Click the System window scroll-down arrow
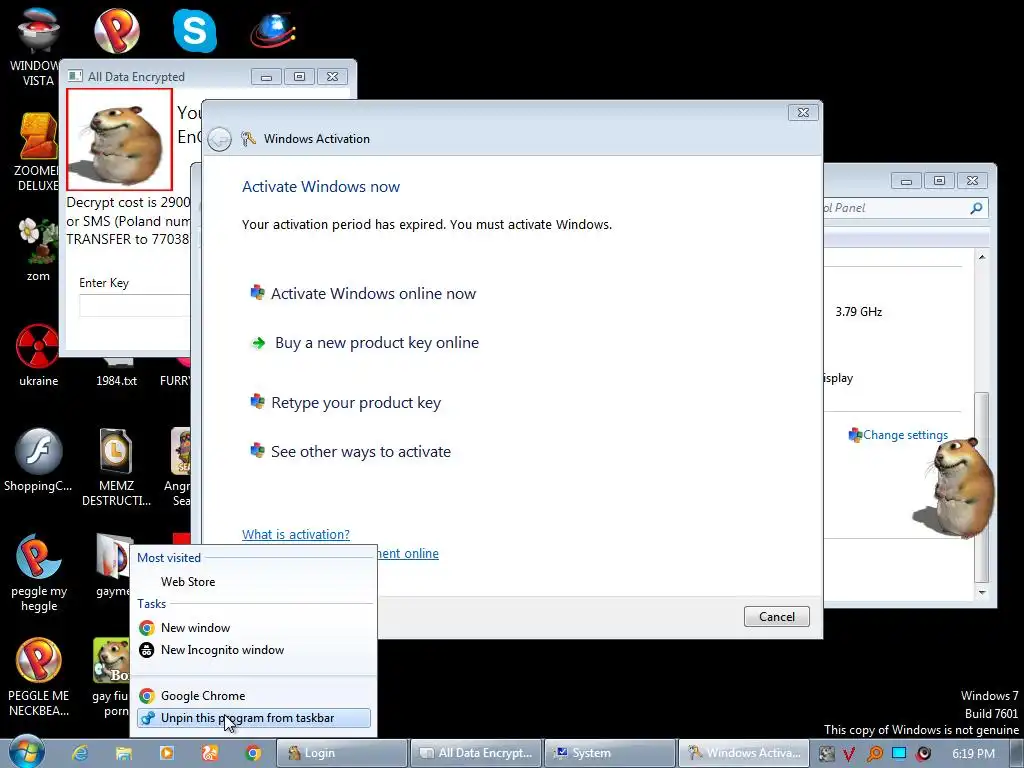 982,592
